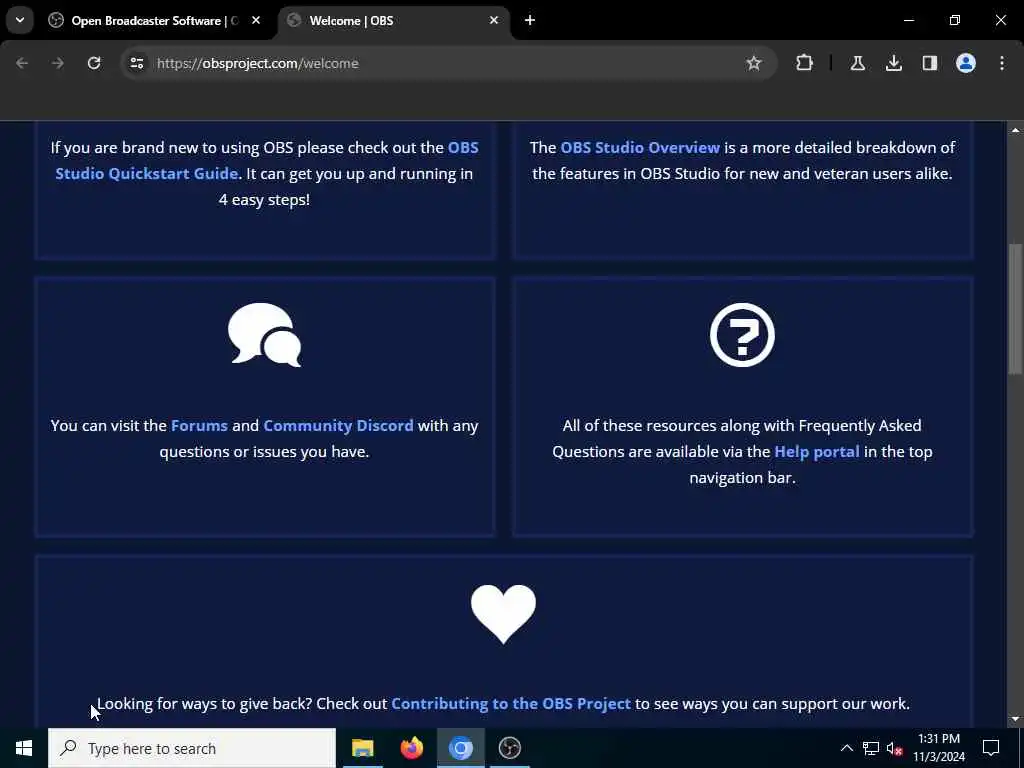
Task: Toggle the browser side panel
Action: click(x=929, y=63)
